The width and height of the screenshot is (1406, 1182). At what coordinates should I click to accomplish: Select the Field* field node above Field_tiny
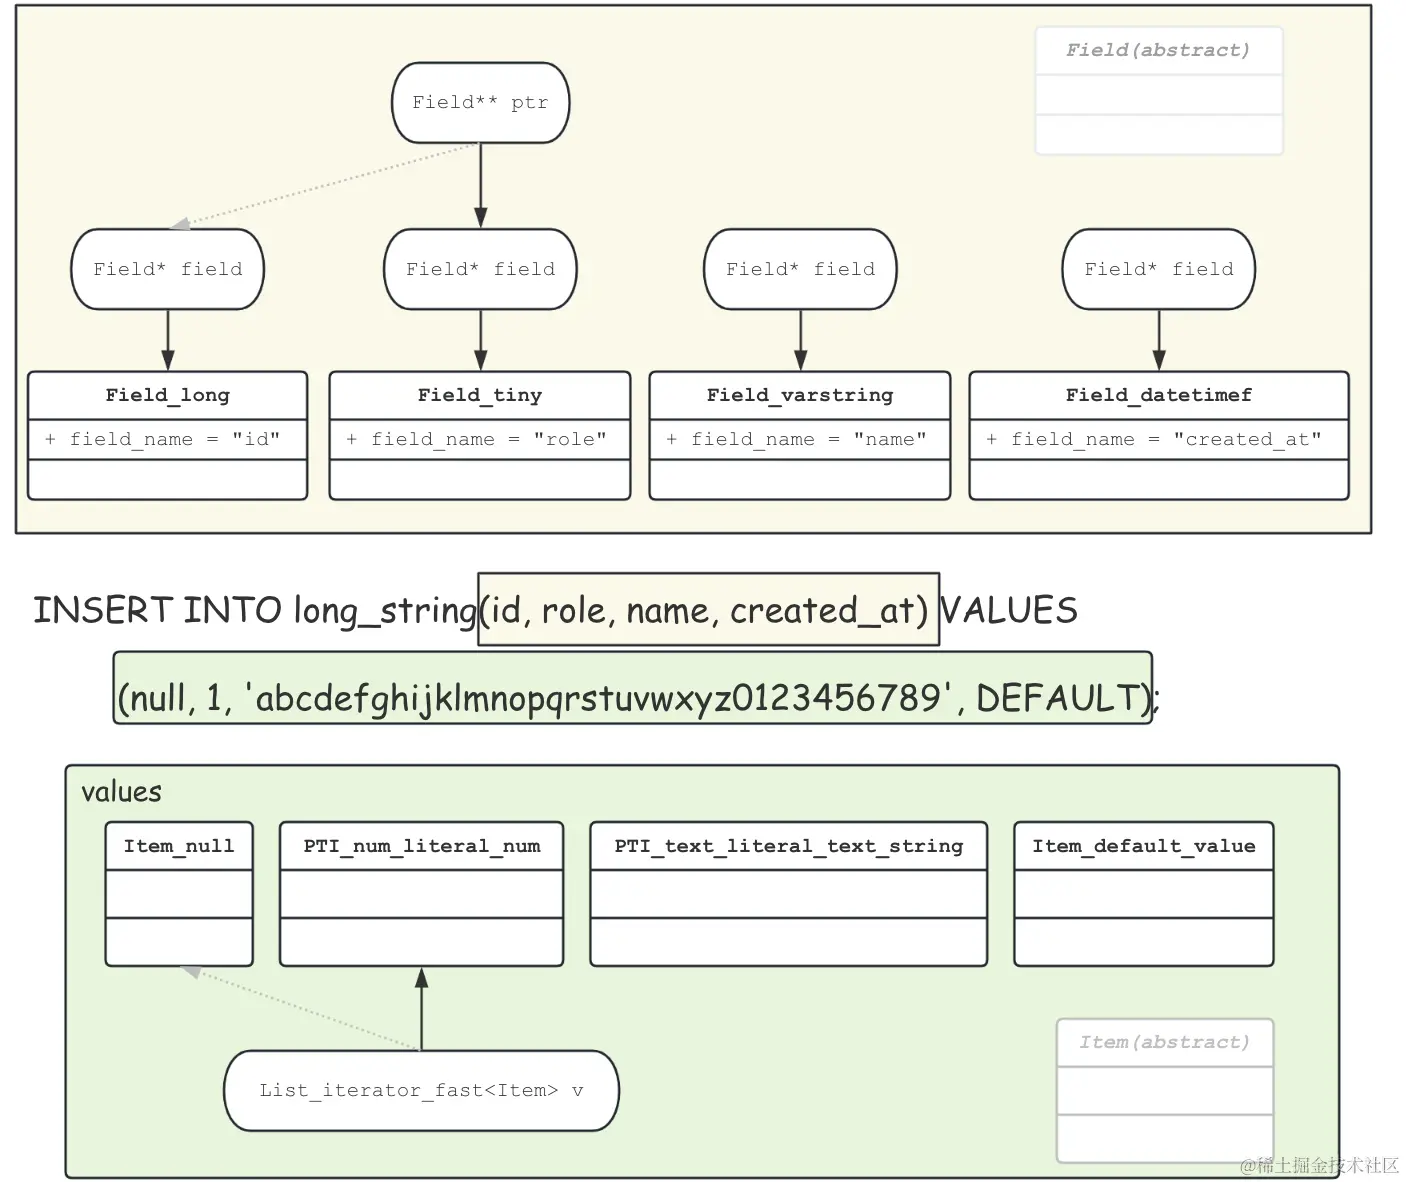coord(480,268)
